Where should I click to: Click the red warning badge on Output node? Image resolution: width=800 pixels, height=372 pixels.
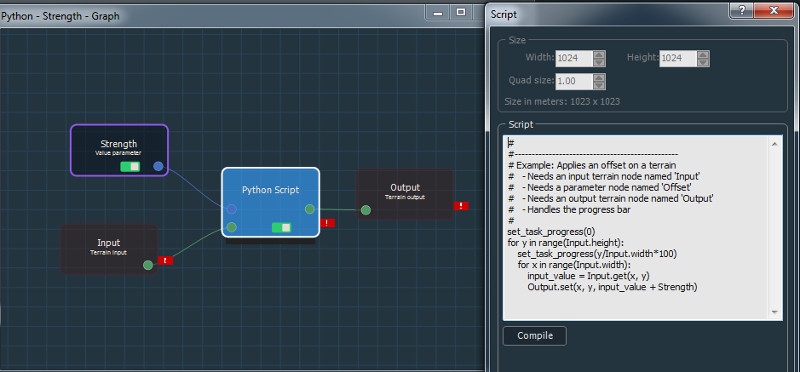click(x=461, y=206)
